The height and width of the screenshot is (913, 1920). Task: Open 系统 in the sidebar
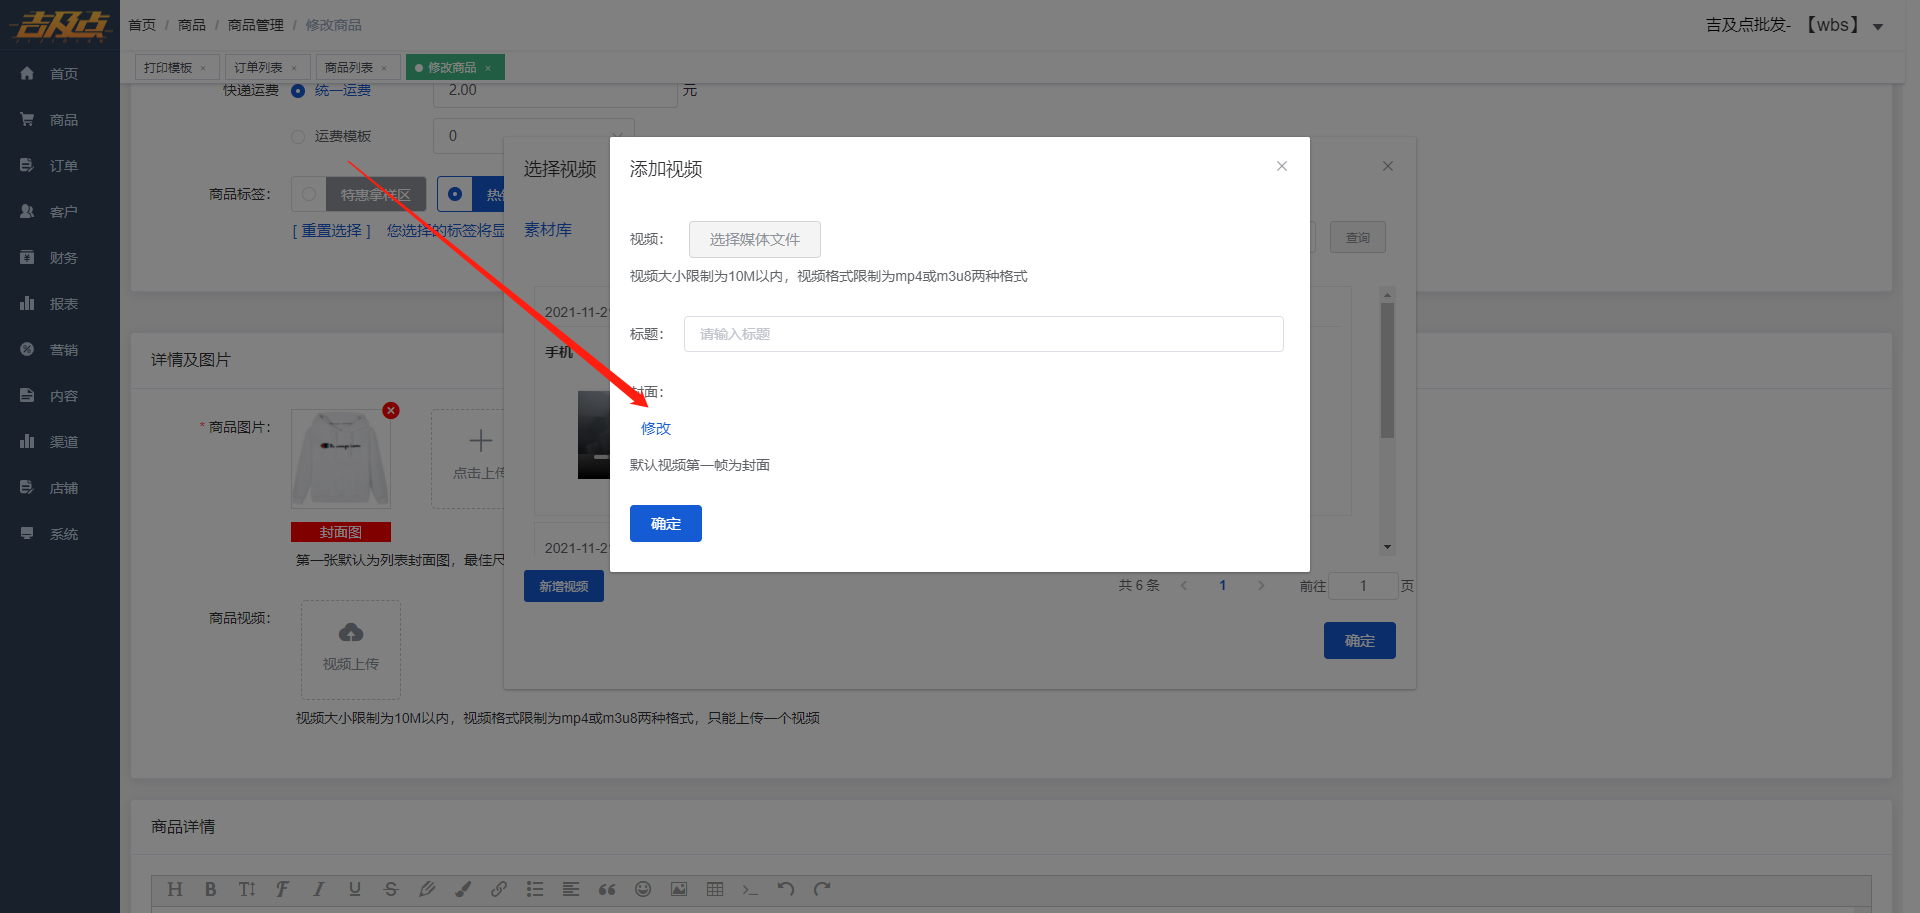tap(60, 534)
